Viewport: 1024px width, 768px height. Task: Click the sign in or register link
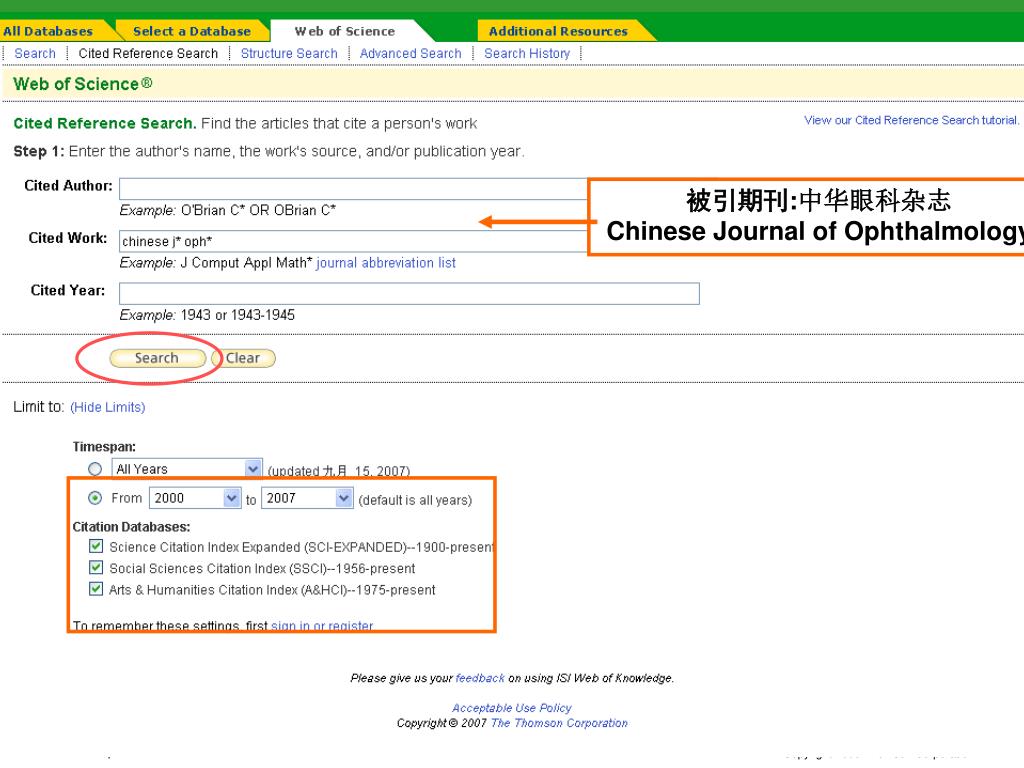click(x=322, y=626)
